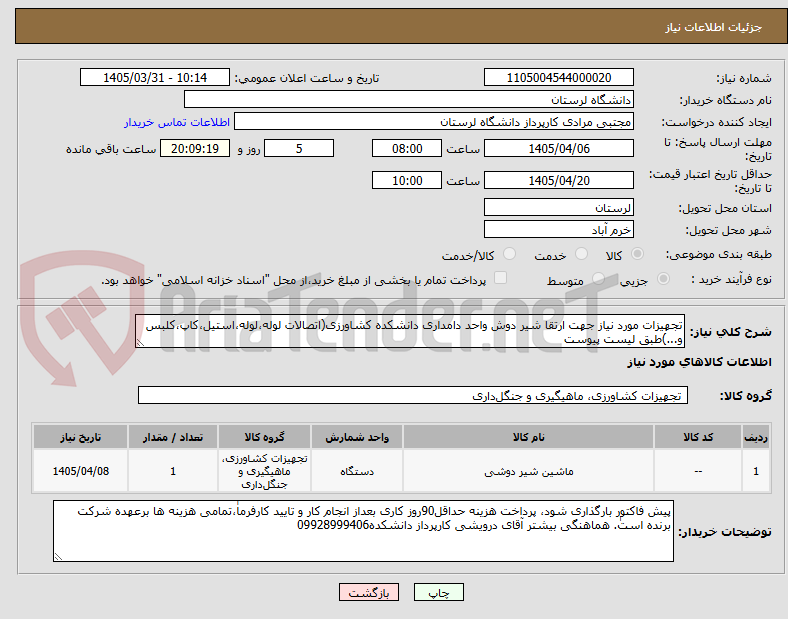The width and height of the screenshot is (788, 619).
Task: Click the response deadline date 1405/04/06
Action: pyautogui.click(x=559, y=148)
